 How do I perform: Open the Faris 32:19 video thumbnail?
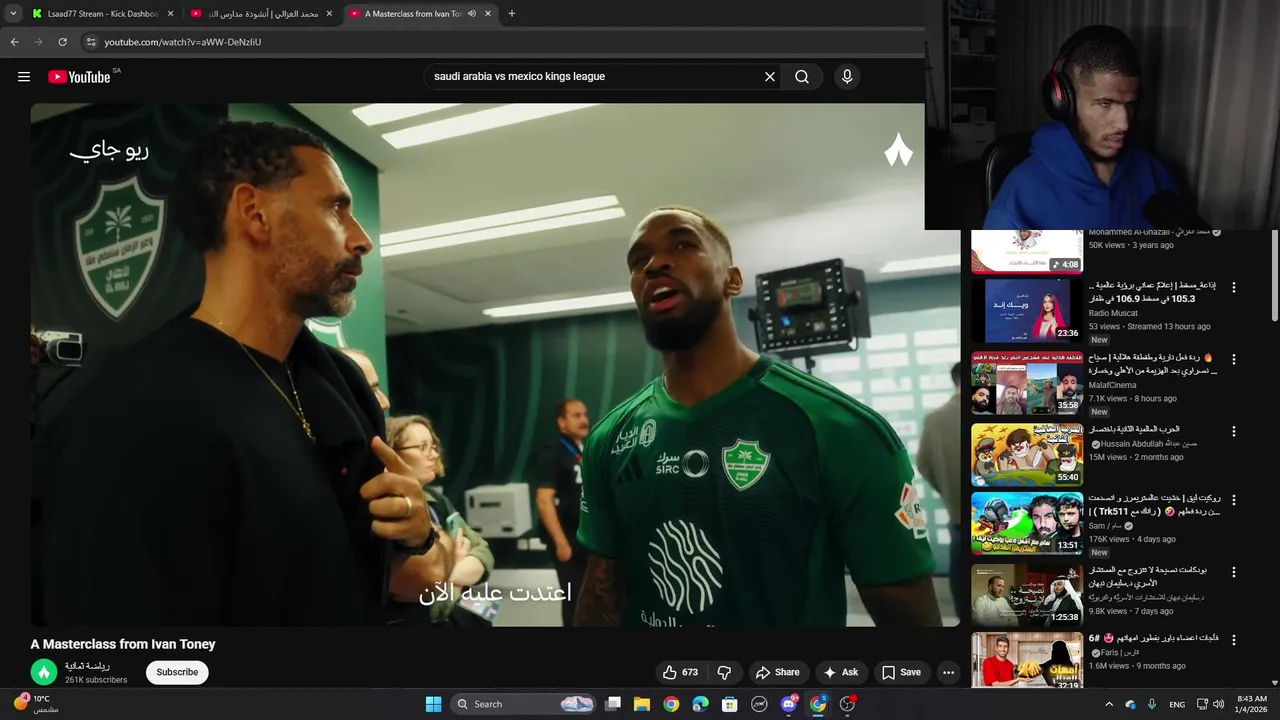tap(1027, 661)
